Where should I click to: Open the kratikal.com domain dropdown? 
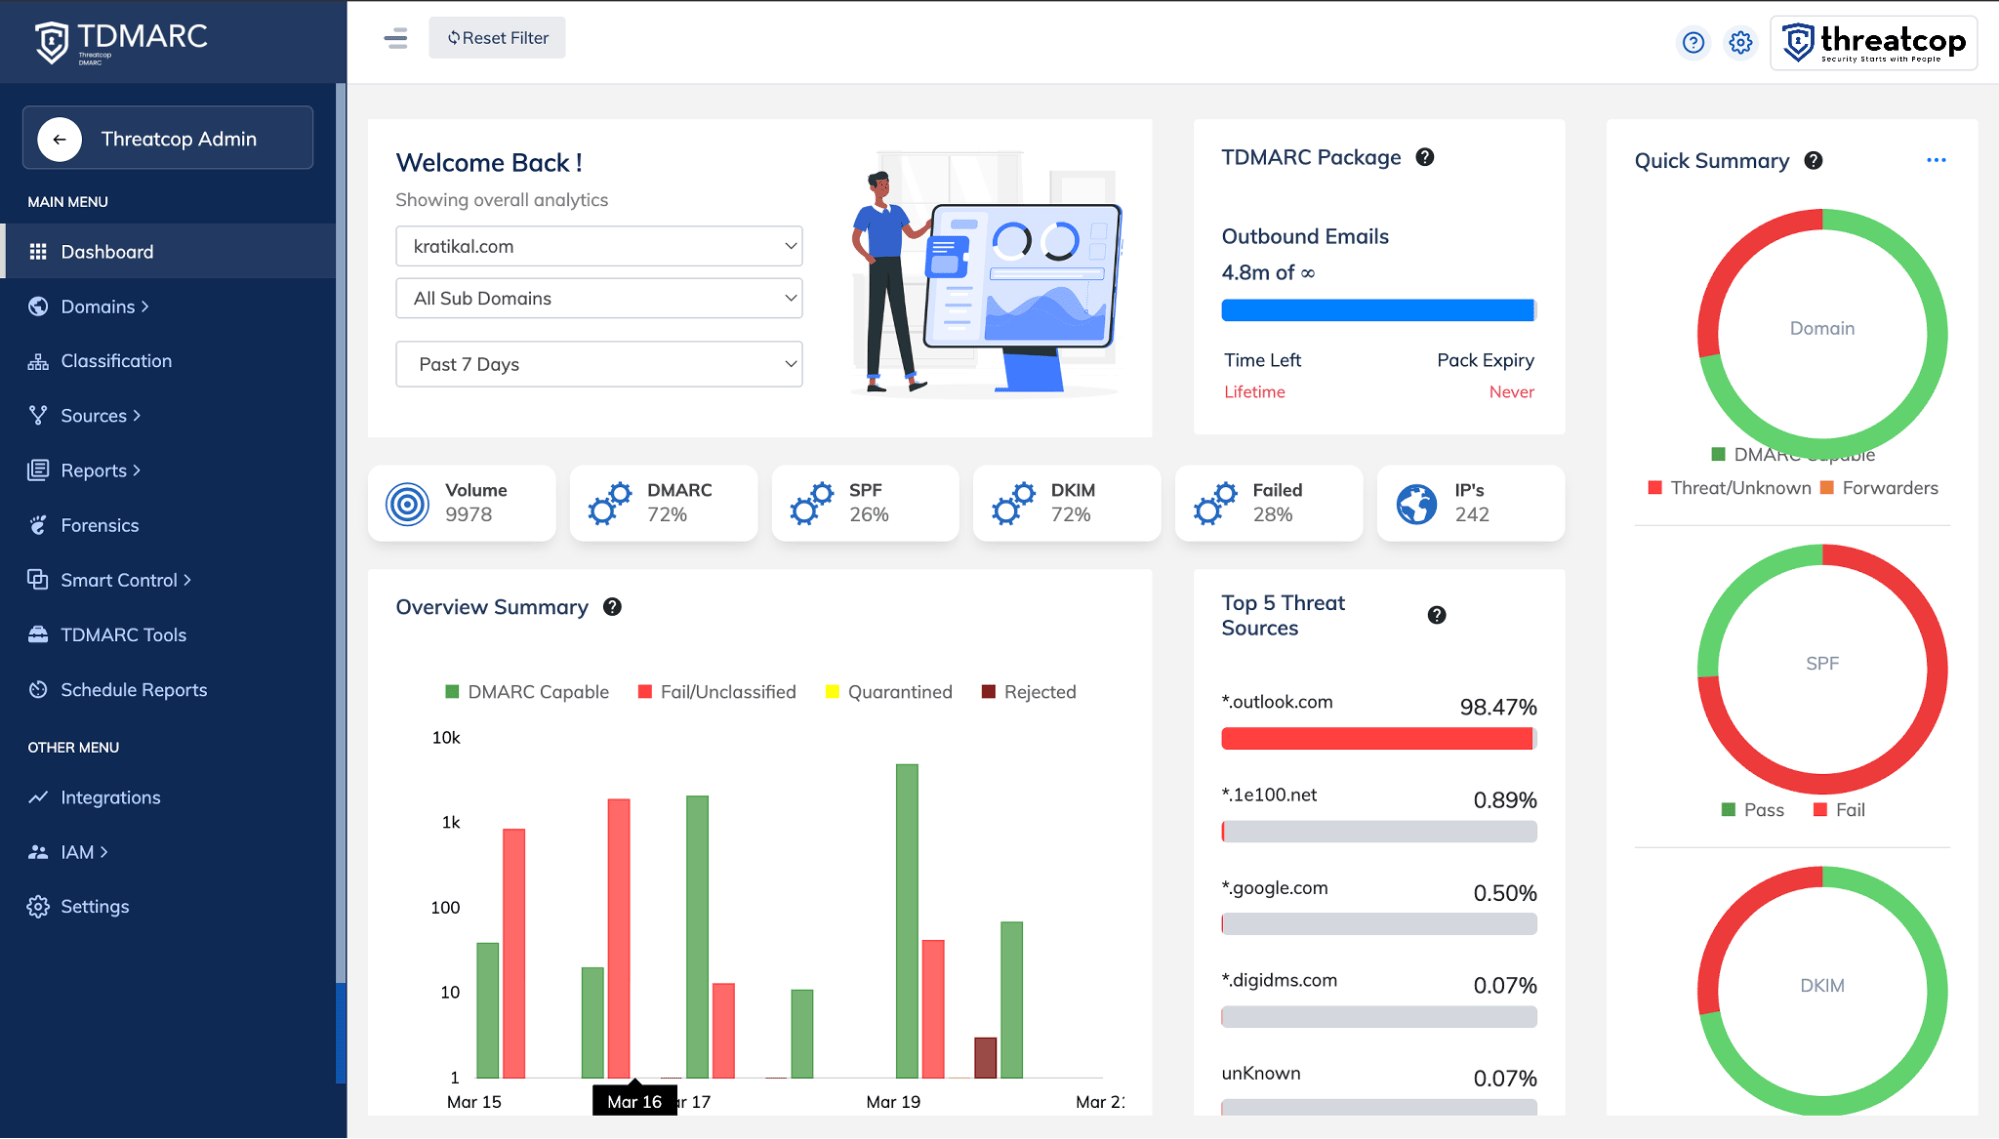coord(599,246)
